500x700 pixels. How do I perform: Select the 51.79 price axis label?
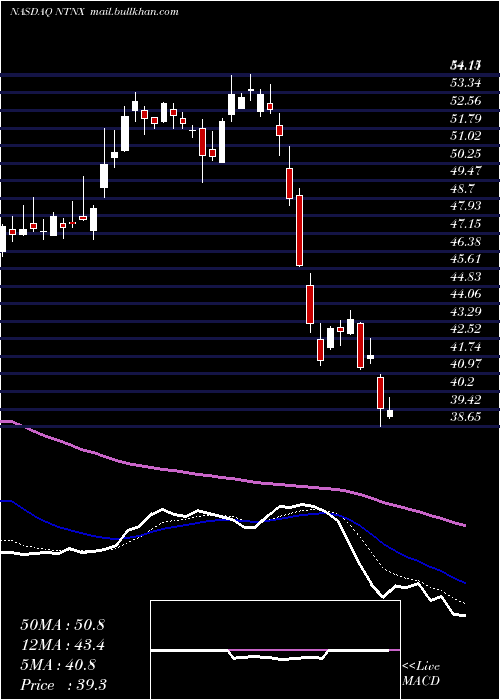(465, 119)
